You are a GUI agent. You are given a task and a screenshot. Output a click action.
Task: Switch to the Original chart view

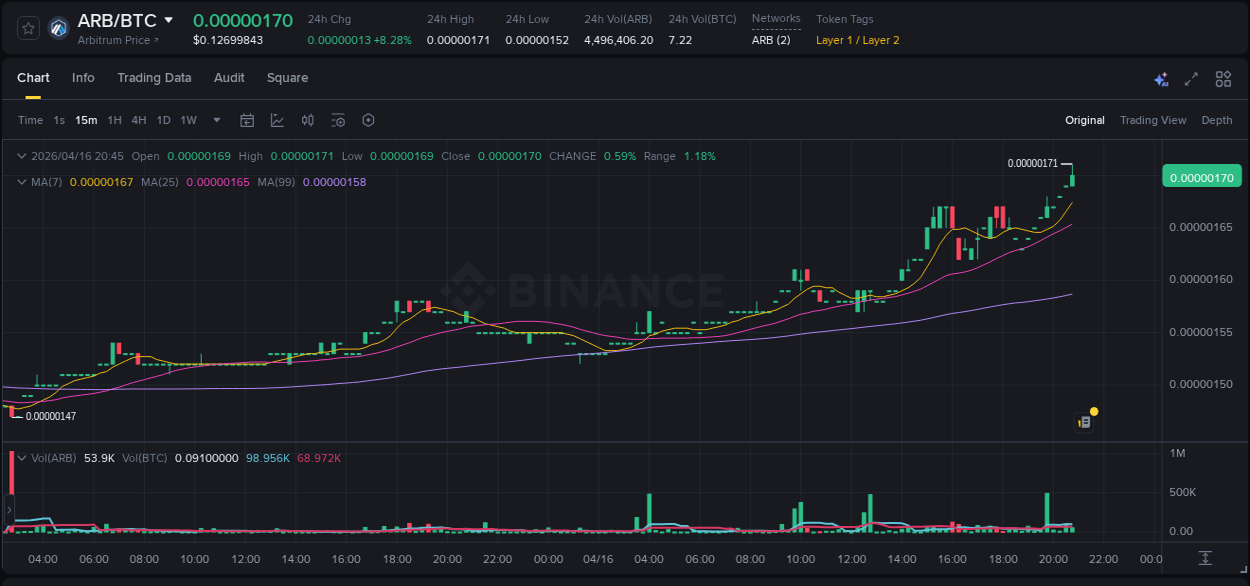coord(1085,120)
